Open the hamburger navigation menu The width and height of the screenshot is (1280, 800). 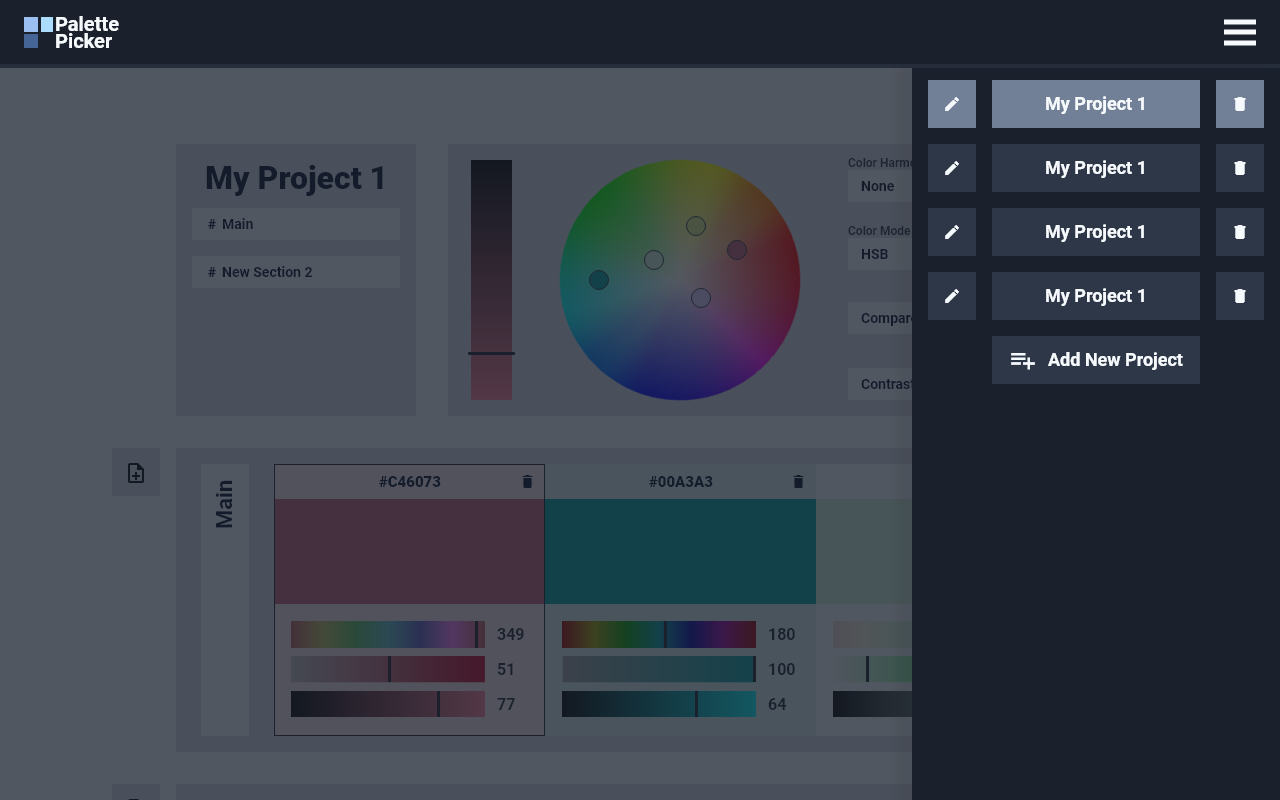pyautogui.click(x=1240, y=32)
